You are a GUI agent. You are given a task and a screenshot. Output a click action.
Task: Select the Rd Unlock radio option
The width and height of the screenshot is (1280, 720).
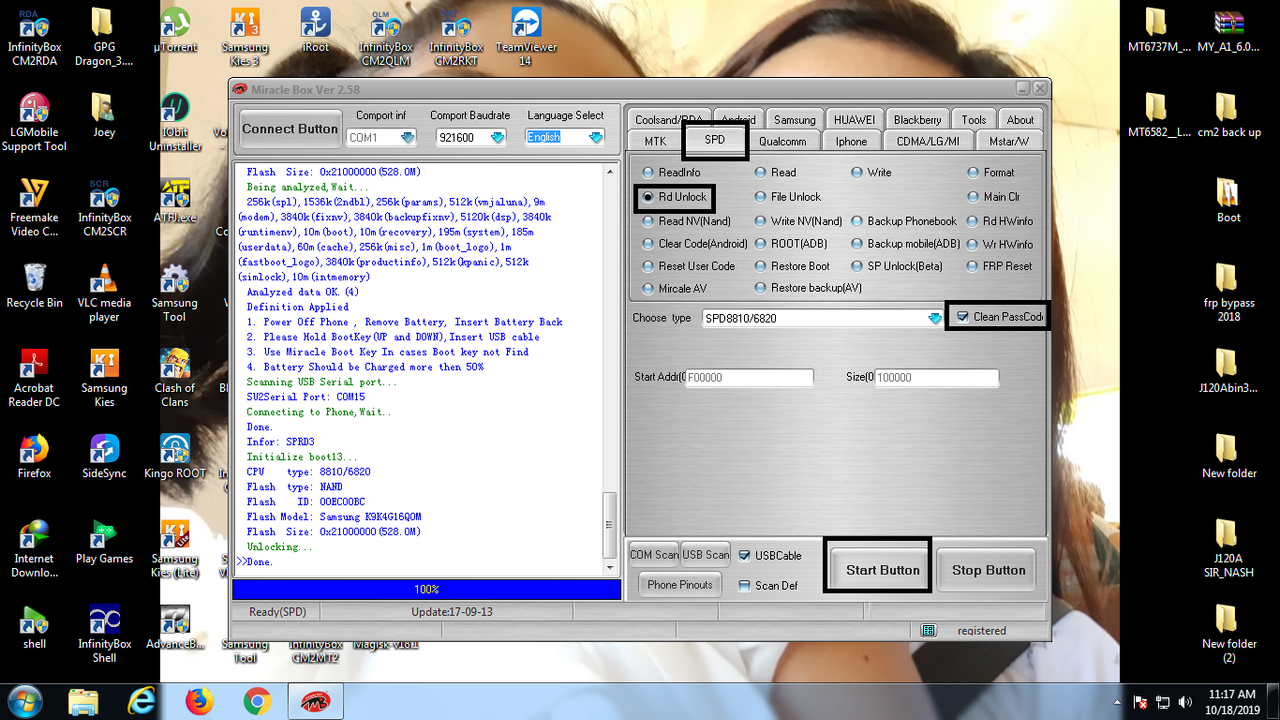[674, 197]
